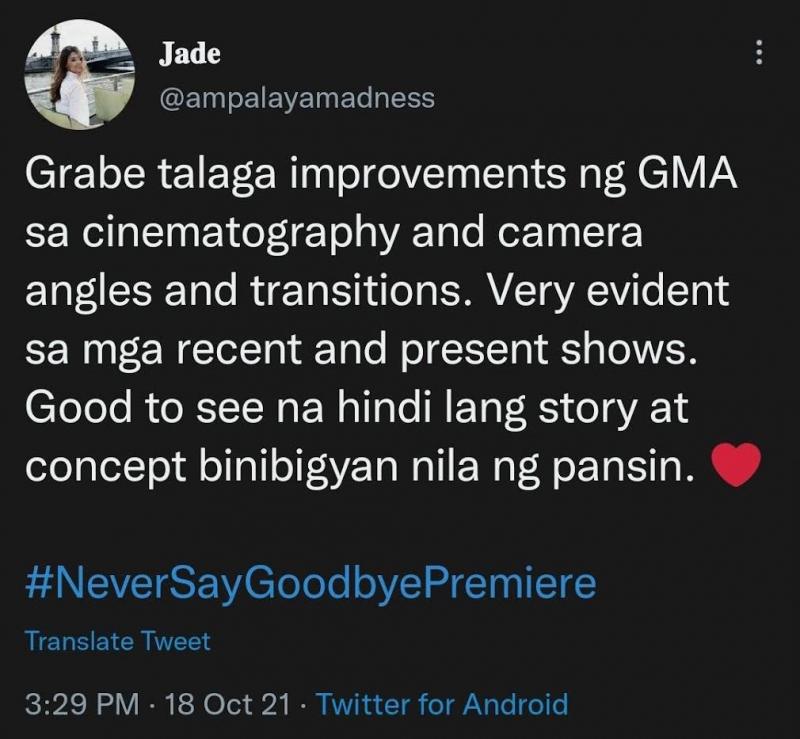The image size is (800, 739).
Task: Open the Twitter for Android source link
Action: tap(442, 704)
